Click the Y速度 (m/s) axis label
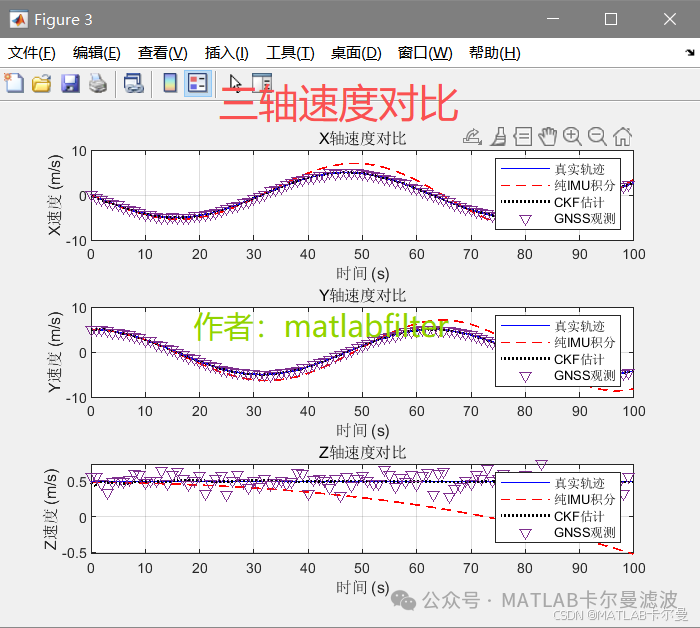The height and width of the screenshot is (628, 700). pos(54,353)
